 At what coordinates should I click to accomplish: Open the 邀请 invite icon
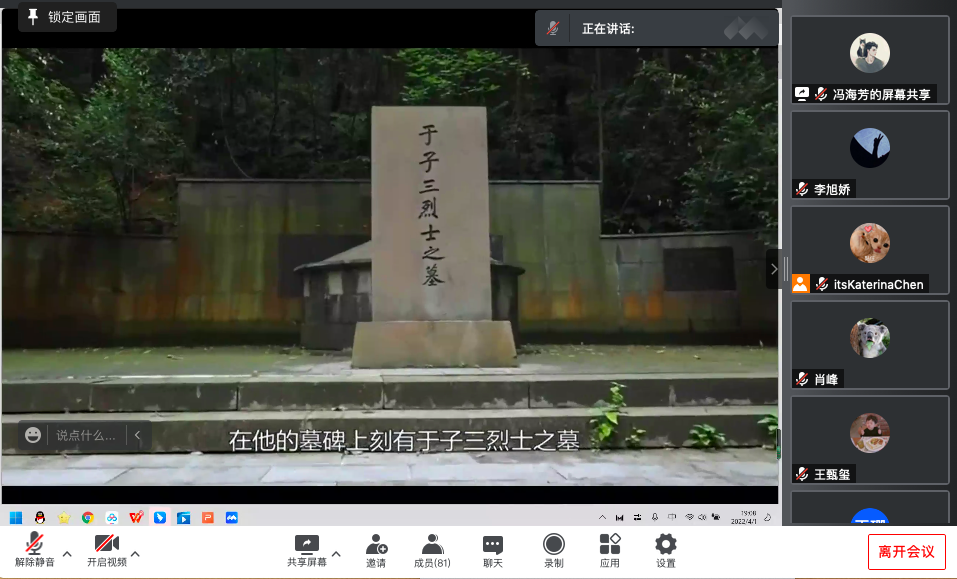click(x=376, y=550)
